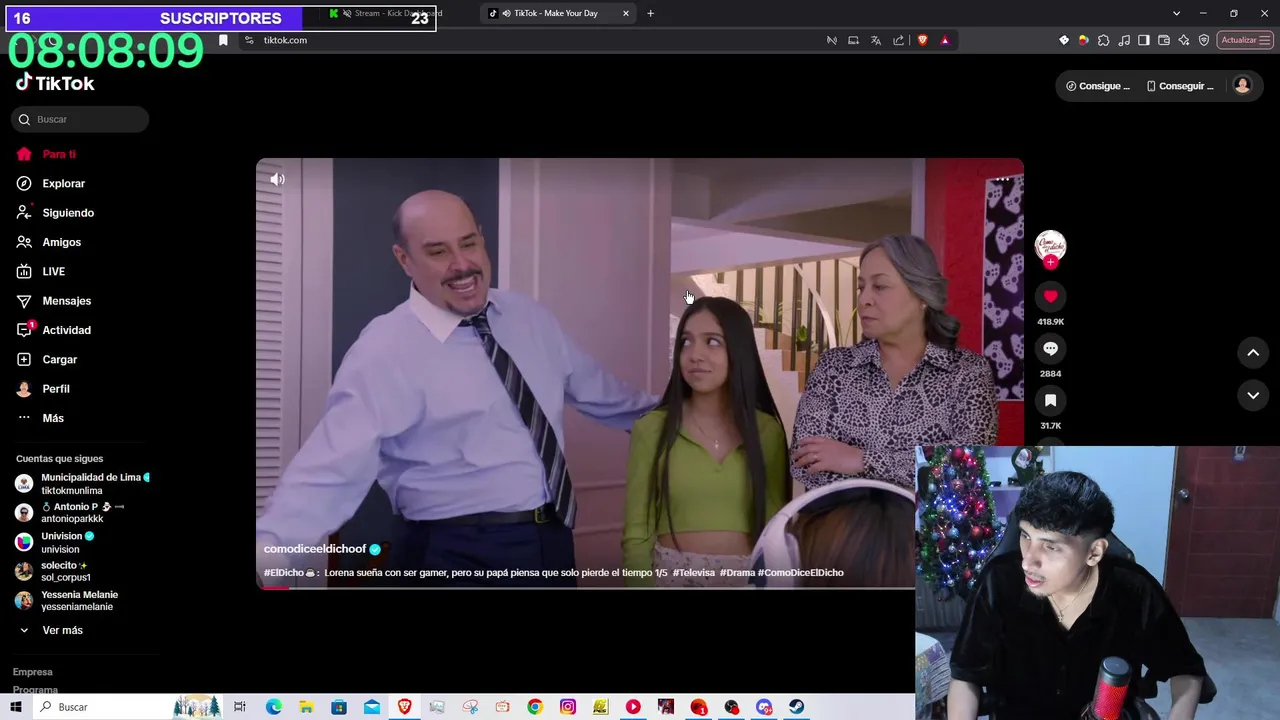Viewport: 1280px width, 720px height.
Task: Go to the previous video with the up arrow
Action: click(1253, 352)
